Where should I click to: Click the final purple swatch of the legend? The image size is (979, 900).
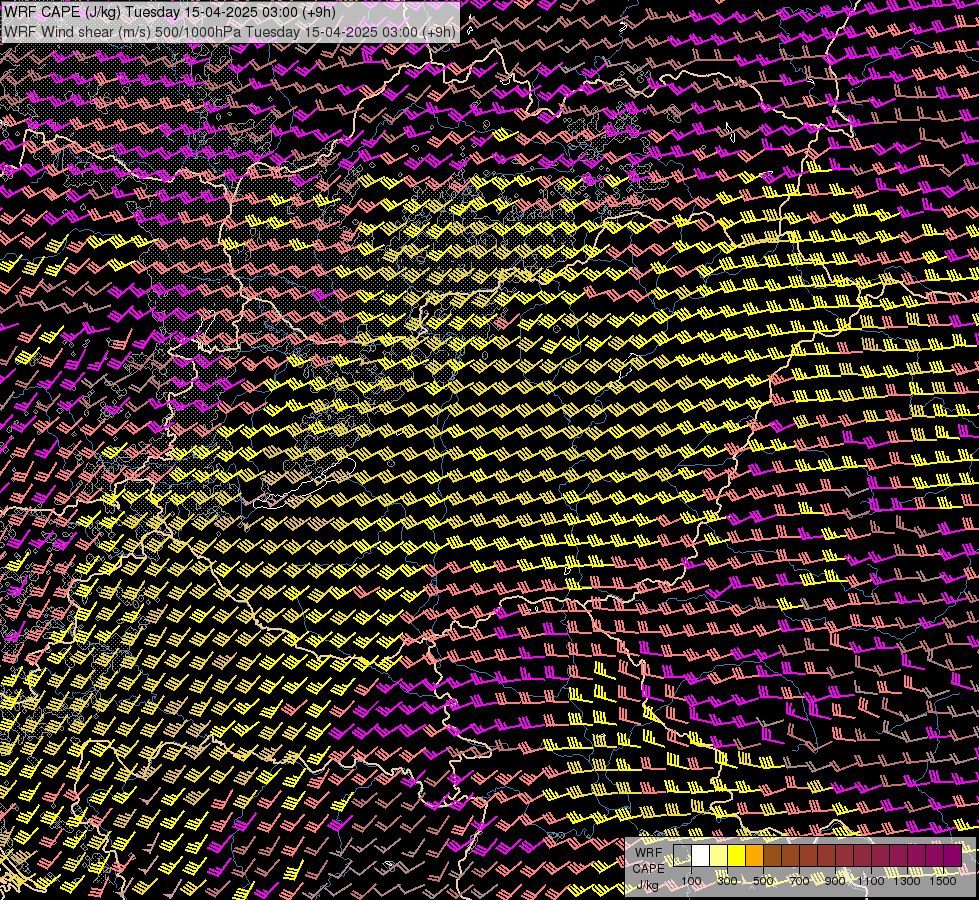click(x=953, y=856)
